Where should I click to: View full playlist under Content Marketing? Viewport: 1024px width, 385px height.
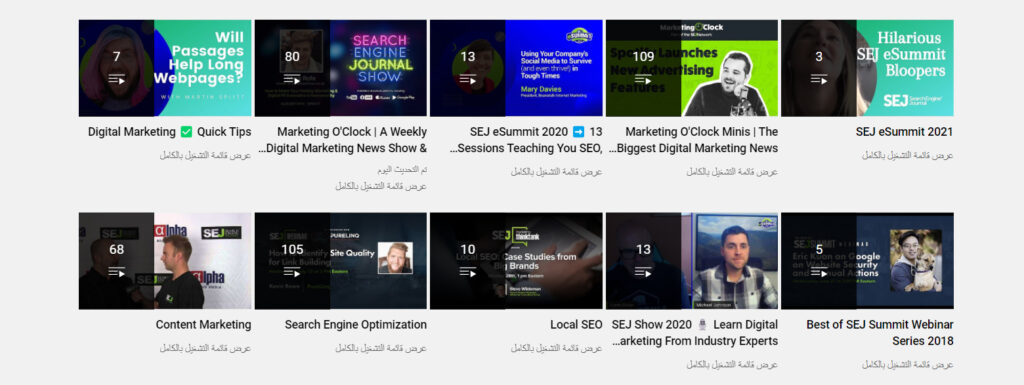tap(206, 348)
